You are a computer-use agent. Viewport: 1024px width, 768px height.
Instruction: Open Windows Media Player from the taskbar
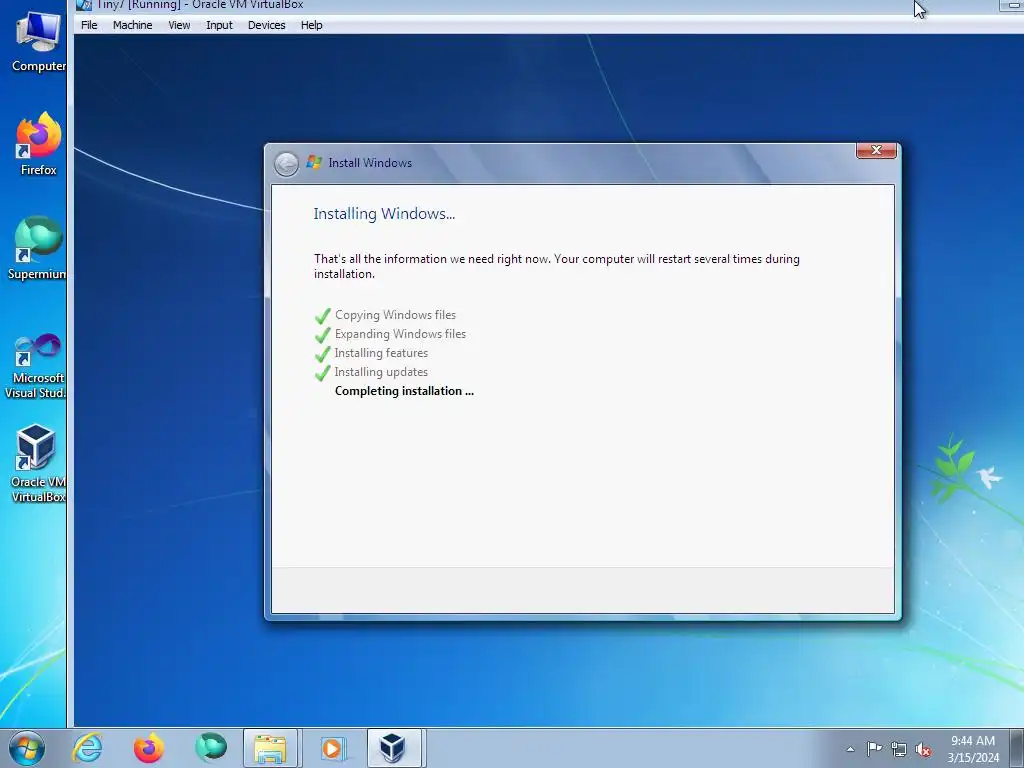point(332,748)
